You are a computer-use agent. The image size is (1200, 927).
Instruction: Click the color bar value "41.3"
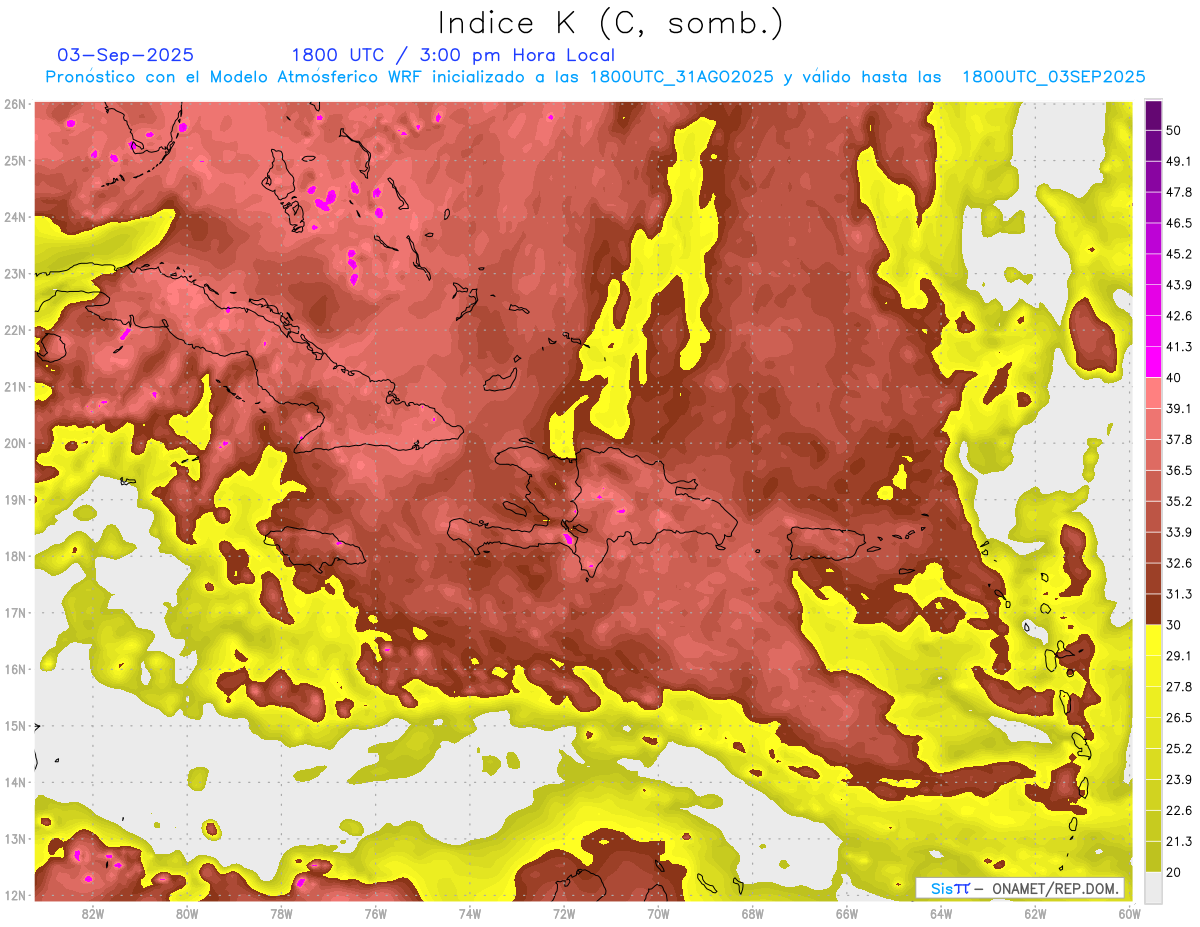click(x=1179, y=347)
